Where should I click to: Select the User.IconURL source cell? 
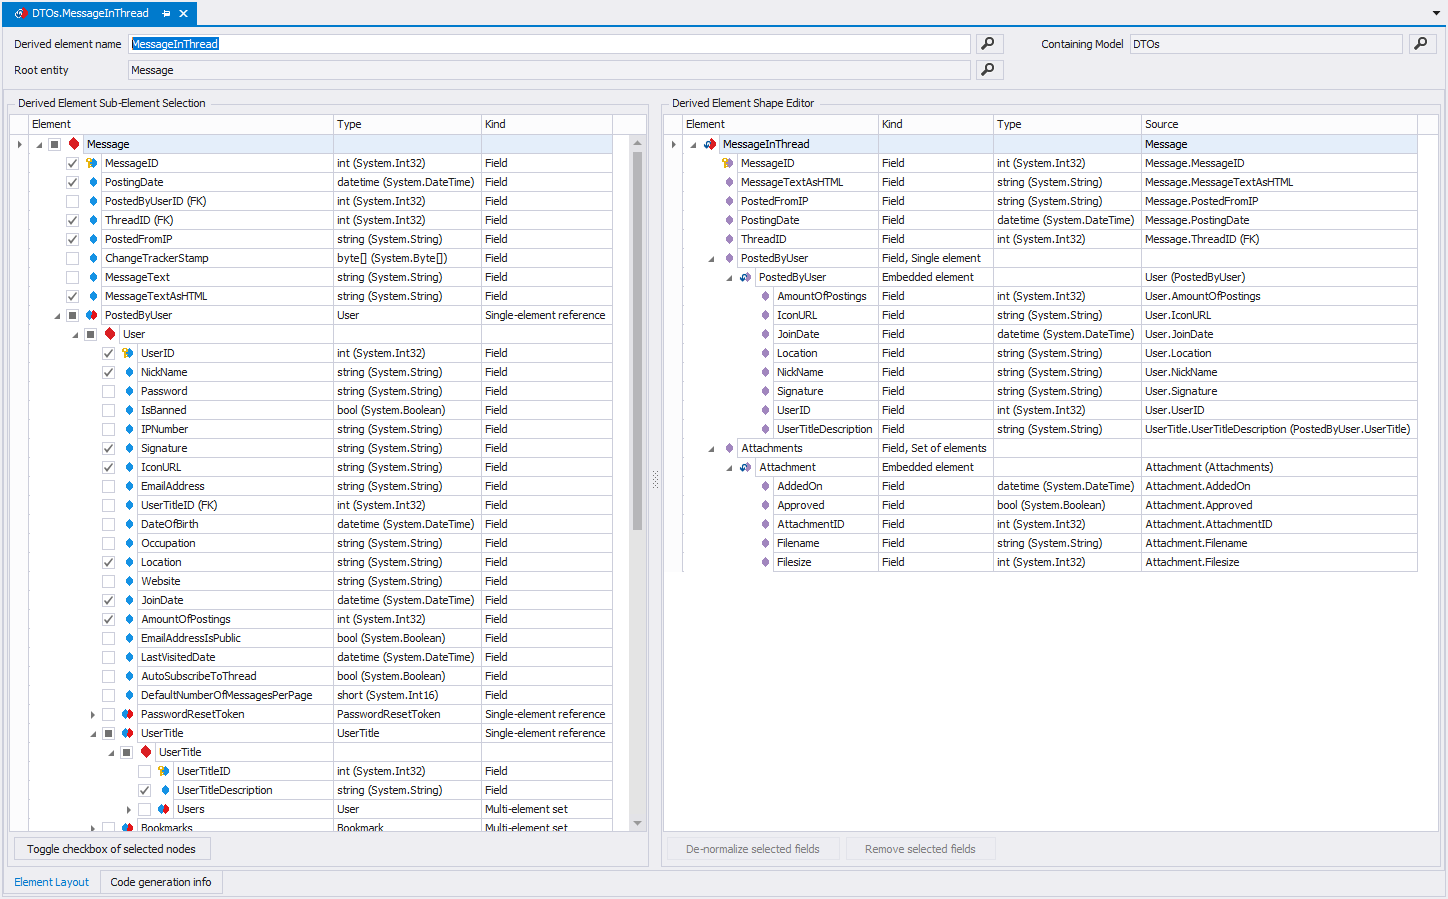click(x=1279, y=315)
